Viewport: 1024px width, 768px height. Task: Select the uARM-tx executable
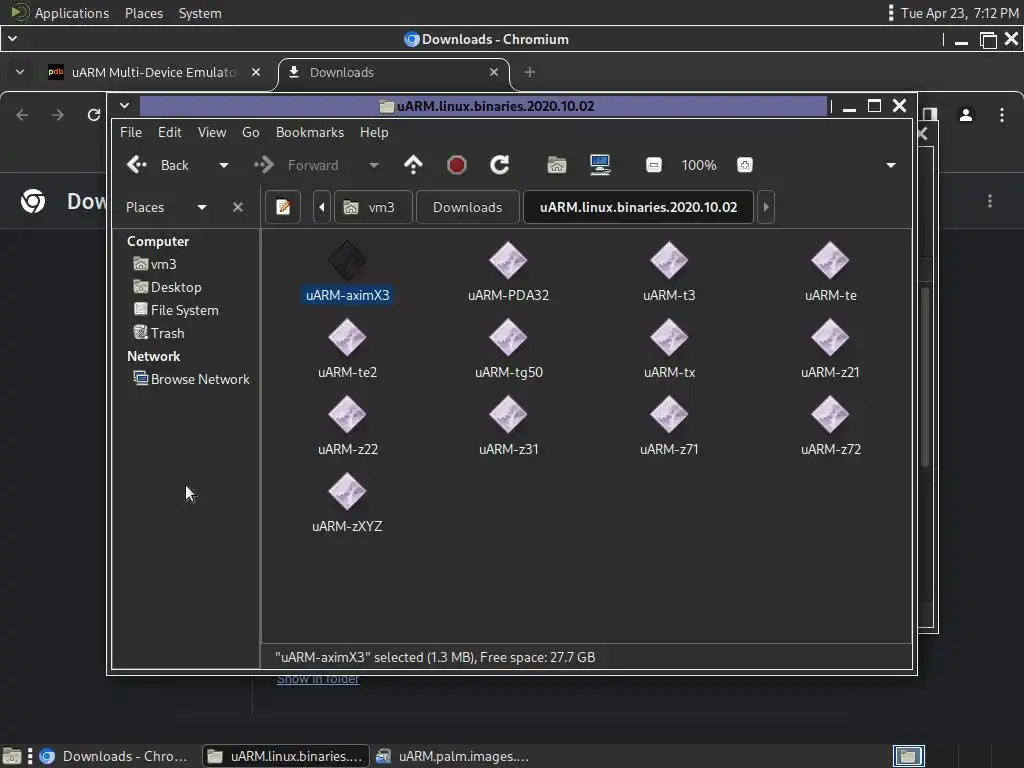point(669,338)
